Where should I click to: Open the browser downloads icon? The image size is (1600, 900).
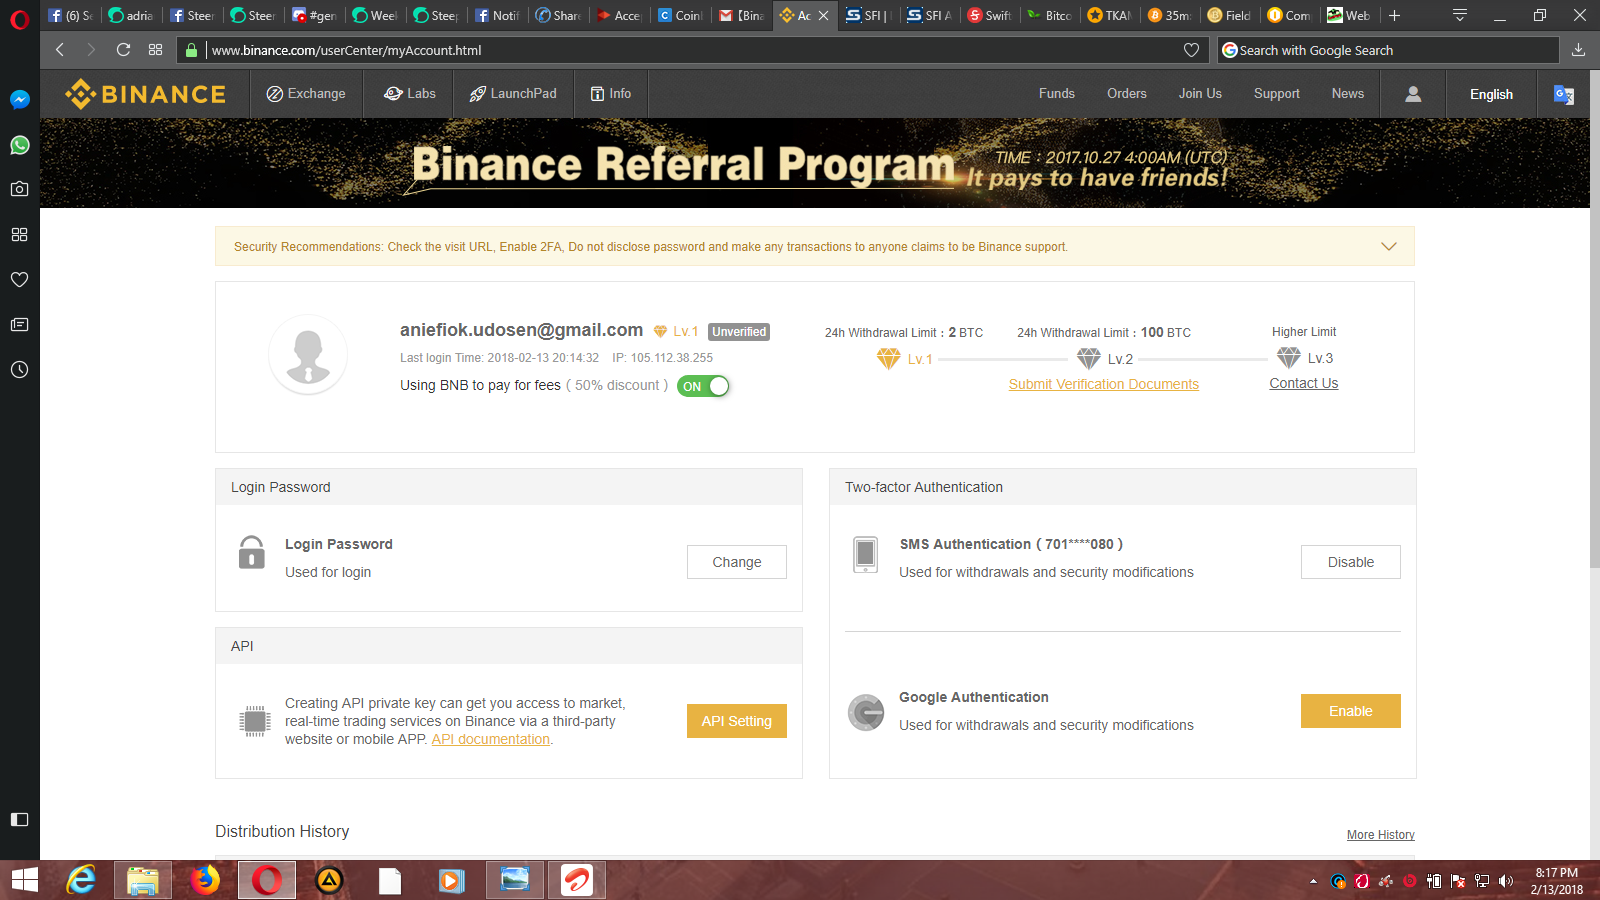click(x=1578, y=49)
